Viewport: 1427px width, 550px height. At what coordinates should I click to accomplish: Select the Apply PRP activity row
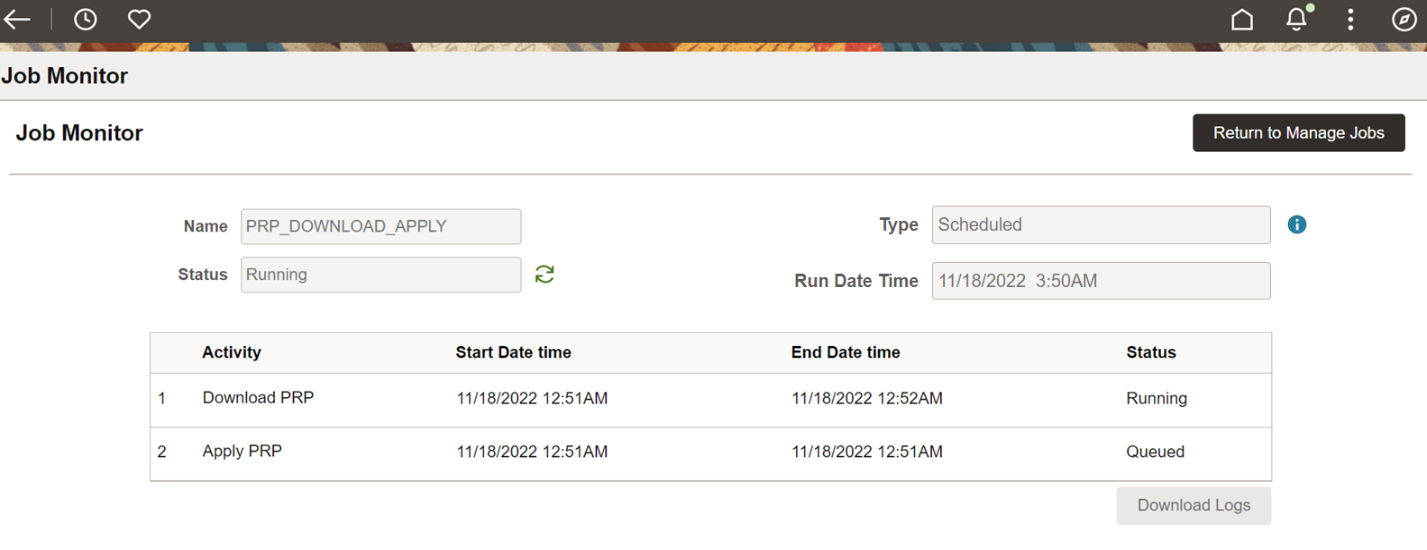(242, 452)
